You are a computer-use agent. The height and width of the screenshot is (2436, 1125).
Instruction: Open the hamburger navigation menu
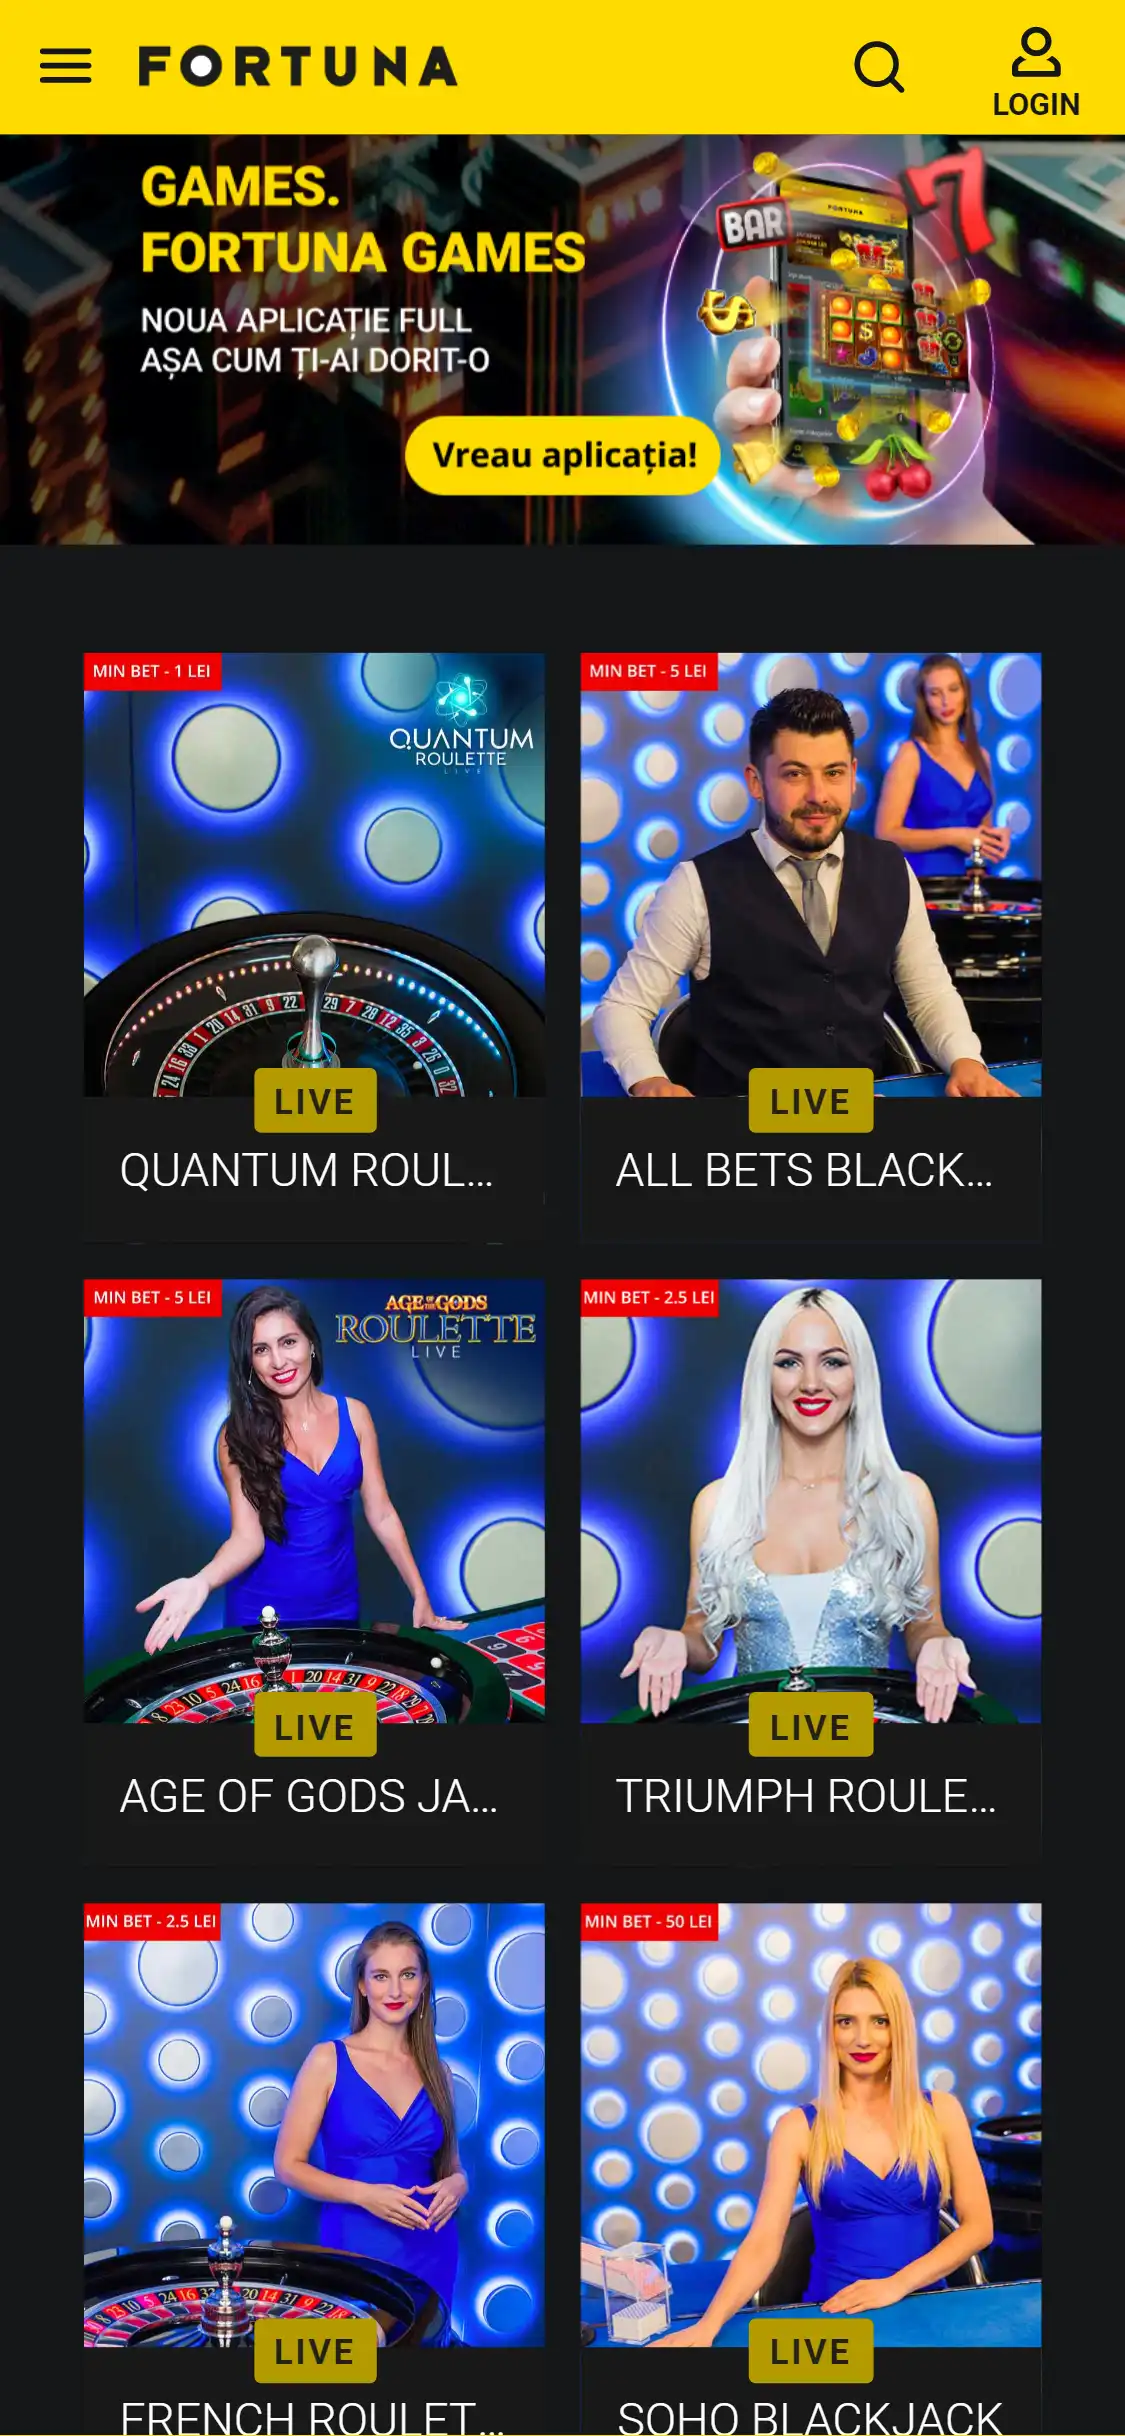click(66, 66)
